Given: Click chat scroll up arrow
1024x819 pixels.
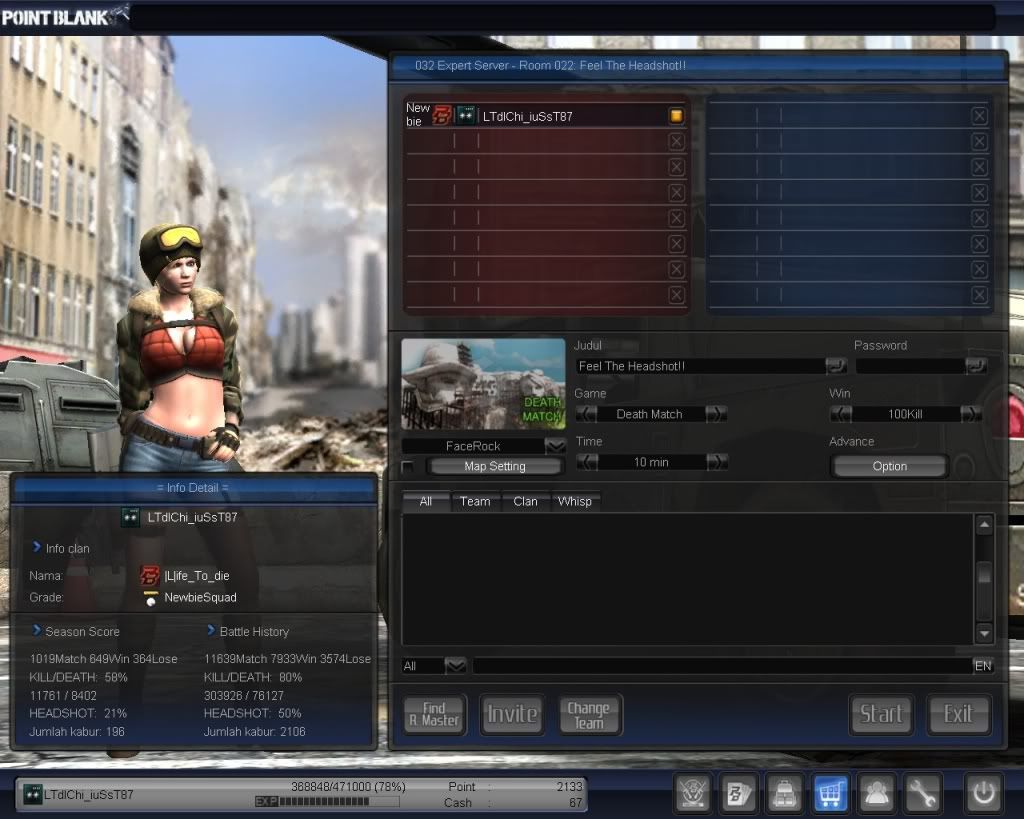Looking at the screenshot, I should click(x=984, y=524).
